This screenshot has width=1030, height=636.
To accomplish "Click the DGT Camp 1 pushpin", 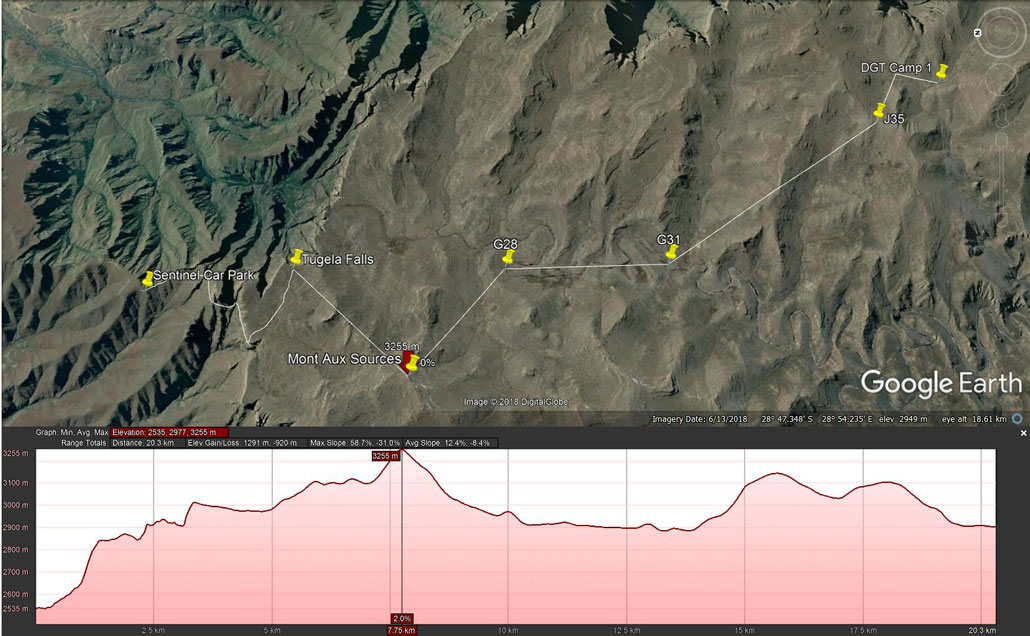I will [x=941, y=70].
